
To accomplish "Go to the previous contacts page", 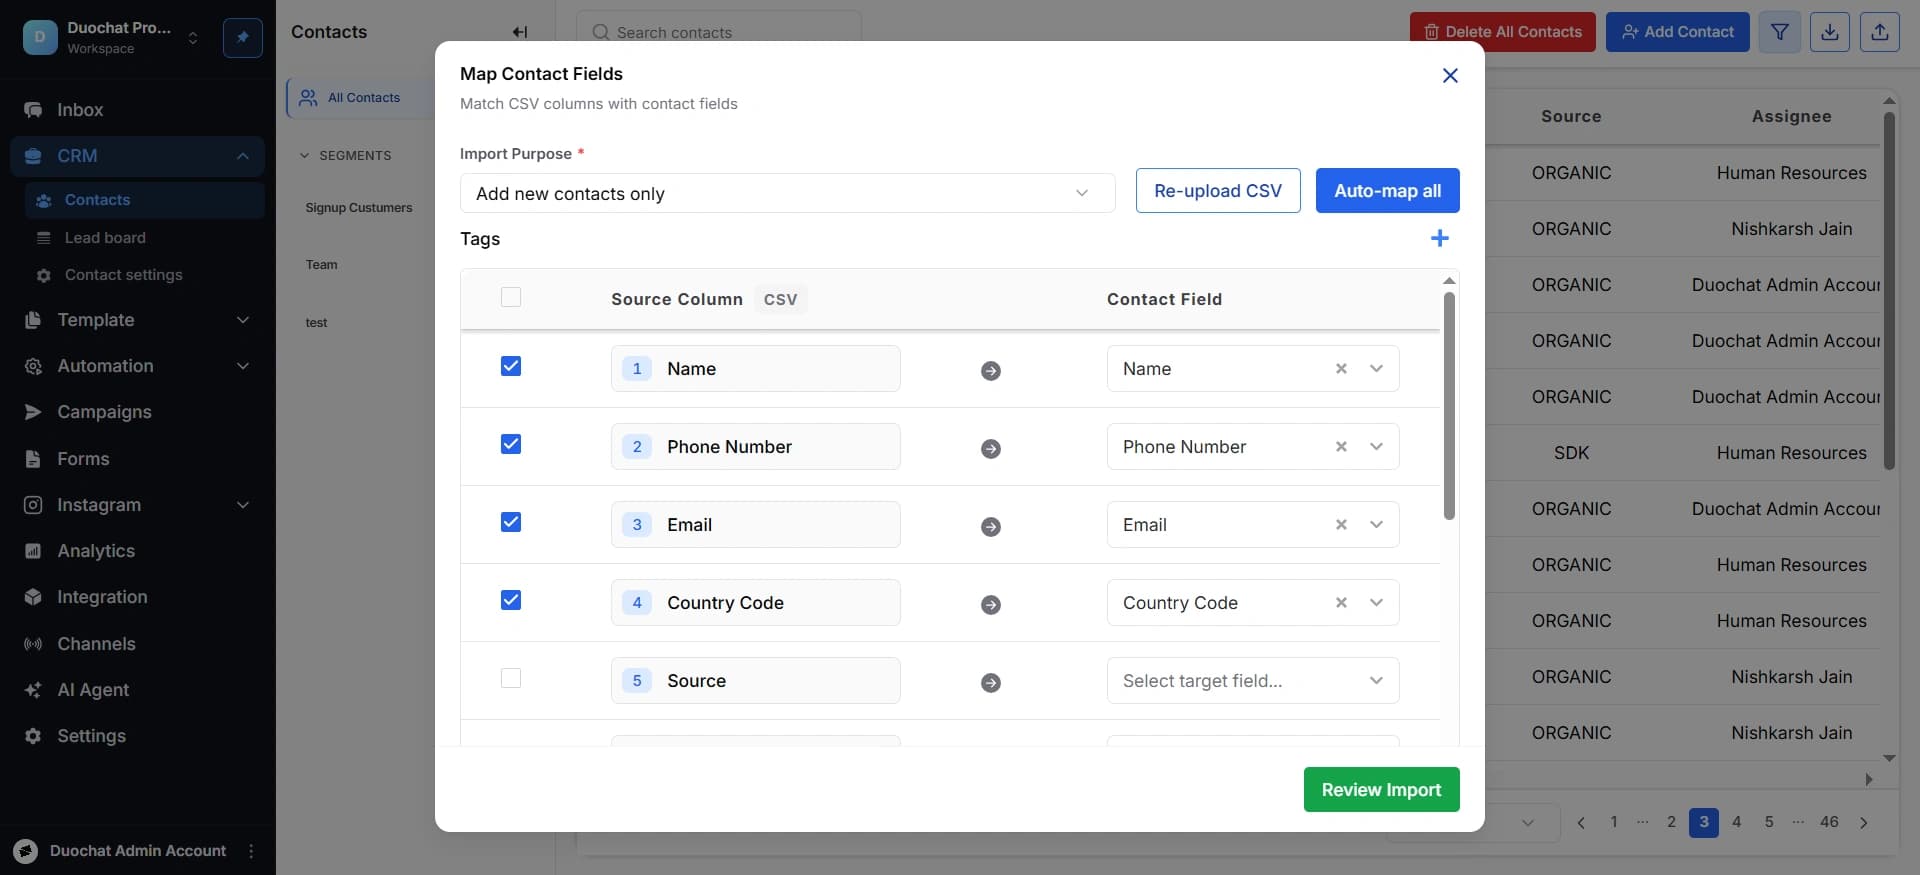I will click(1581, 823).
